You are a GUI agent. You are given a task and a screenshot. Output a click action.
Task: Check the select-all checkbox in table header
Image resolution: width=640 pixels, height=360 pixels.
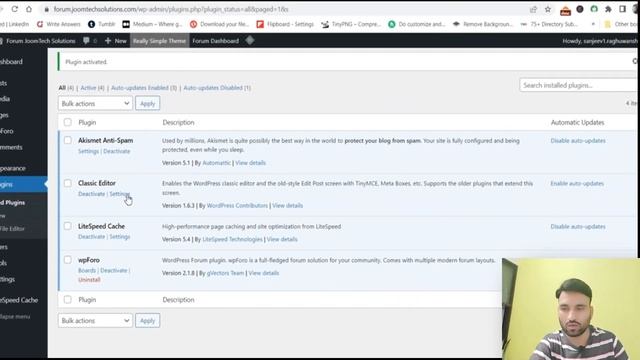coord(68,122)
